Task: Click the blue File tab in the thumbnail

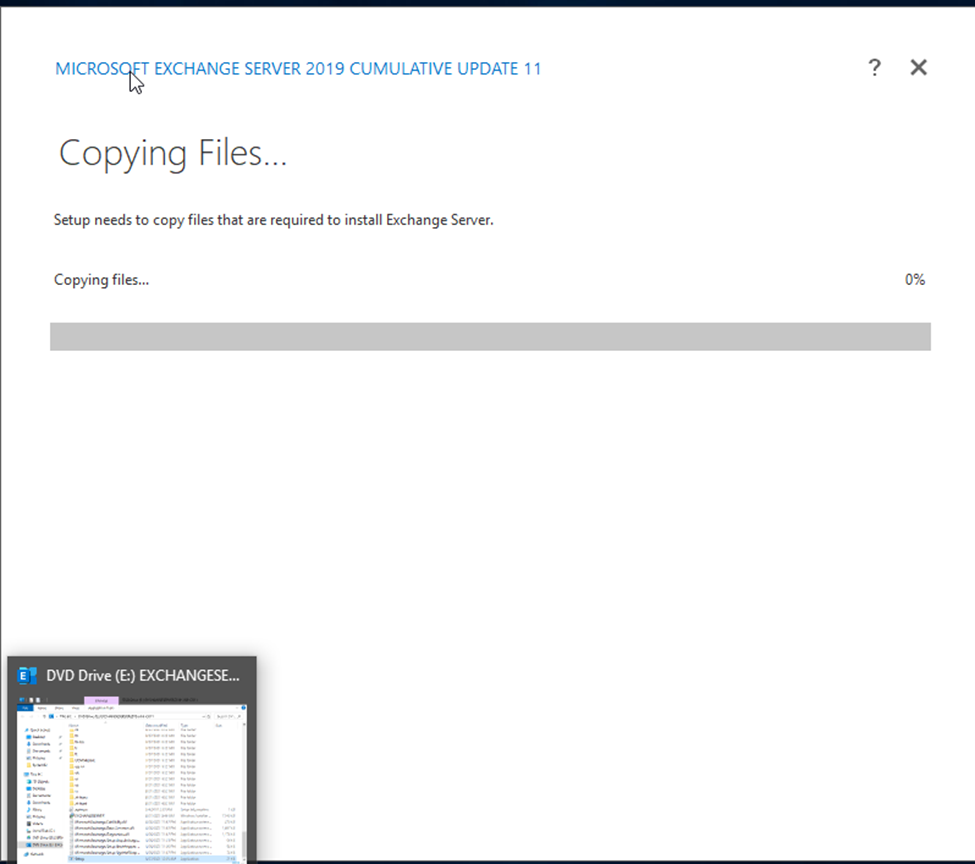Action: pyautogui.click(x=26, y=707)
